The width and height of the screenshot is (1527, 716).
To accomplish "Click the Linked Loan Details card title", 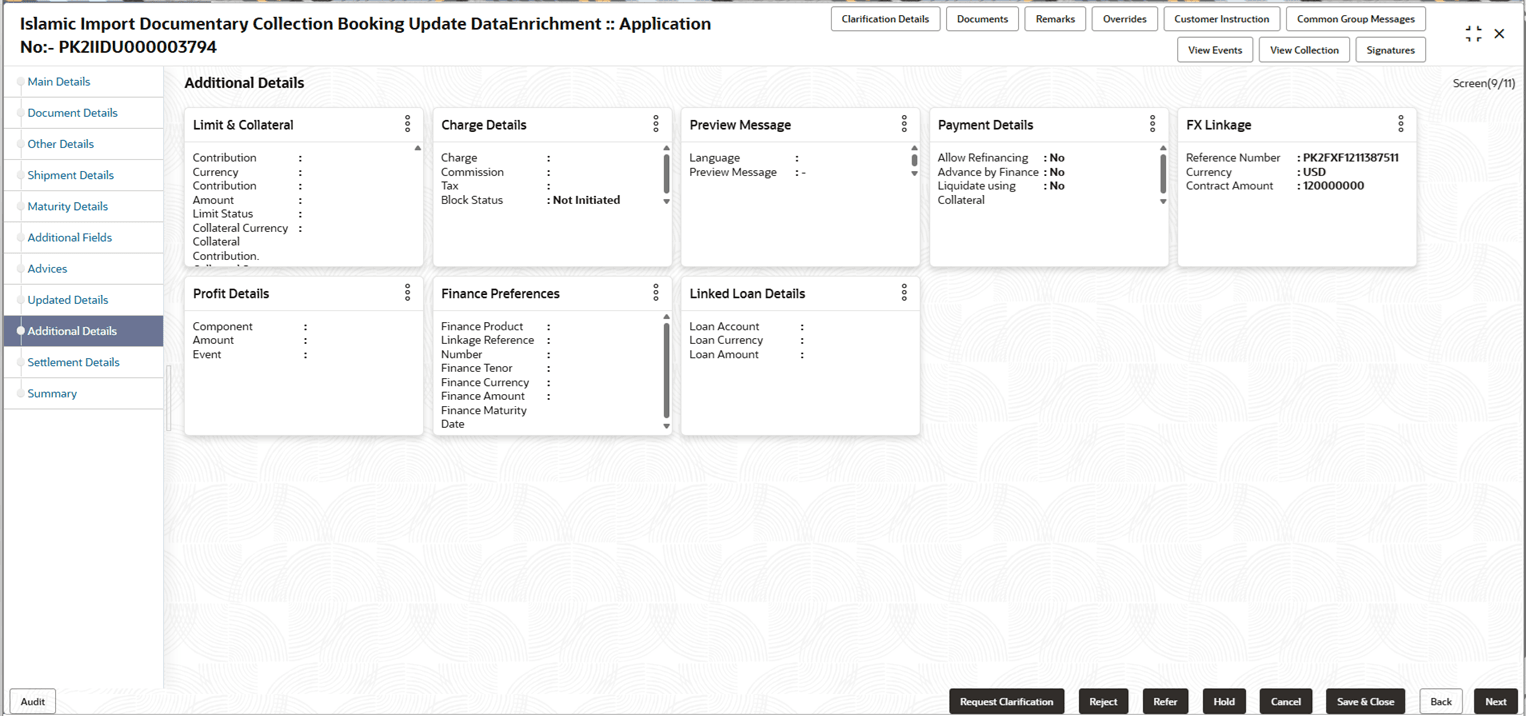I will click(747, 294).
